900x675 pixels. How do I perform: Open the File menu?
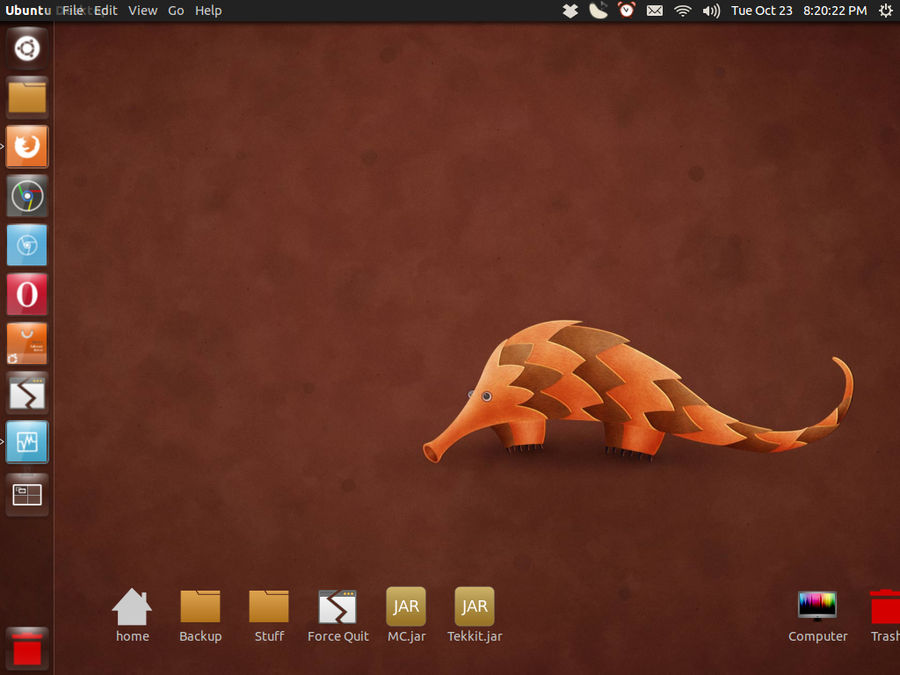pos(73,10)
